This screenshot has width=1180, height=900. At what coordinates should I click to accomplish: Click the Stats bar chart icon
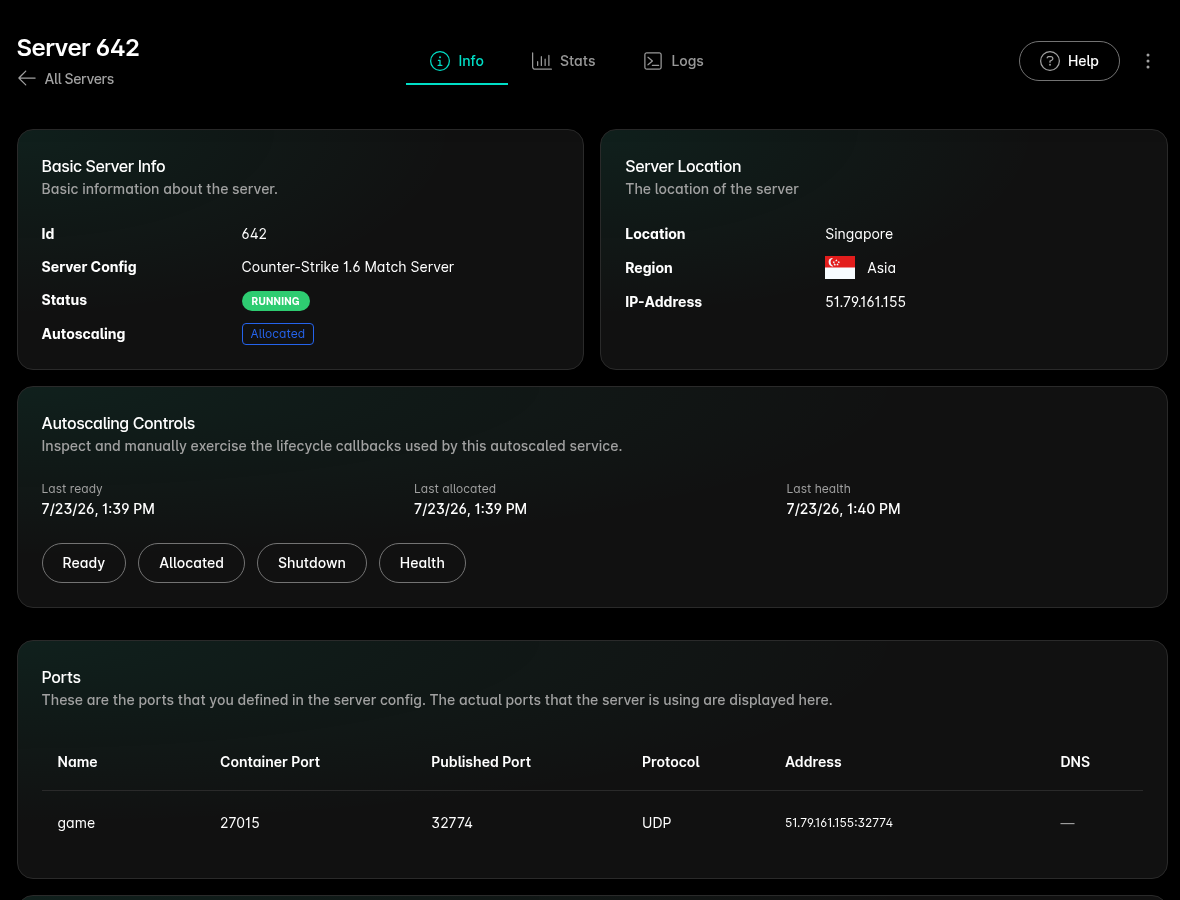[541, 61]
